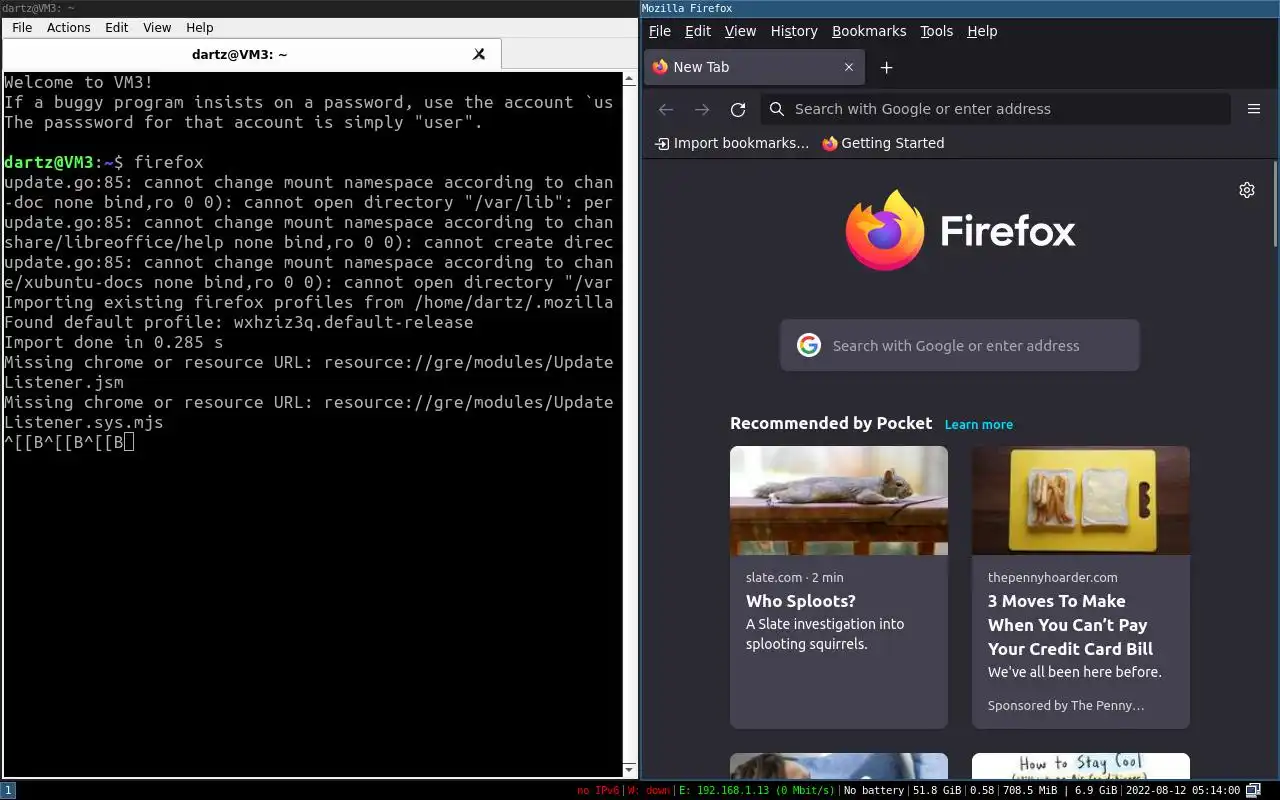Click How to Stay Cool card thumbnail
The width and height of the screenshot is (1280, 800).
[x=1081, y=766]
